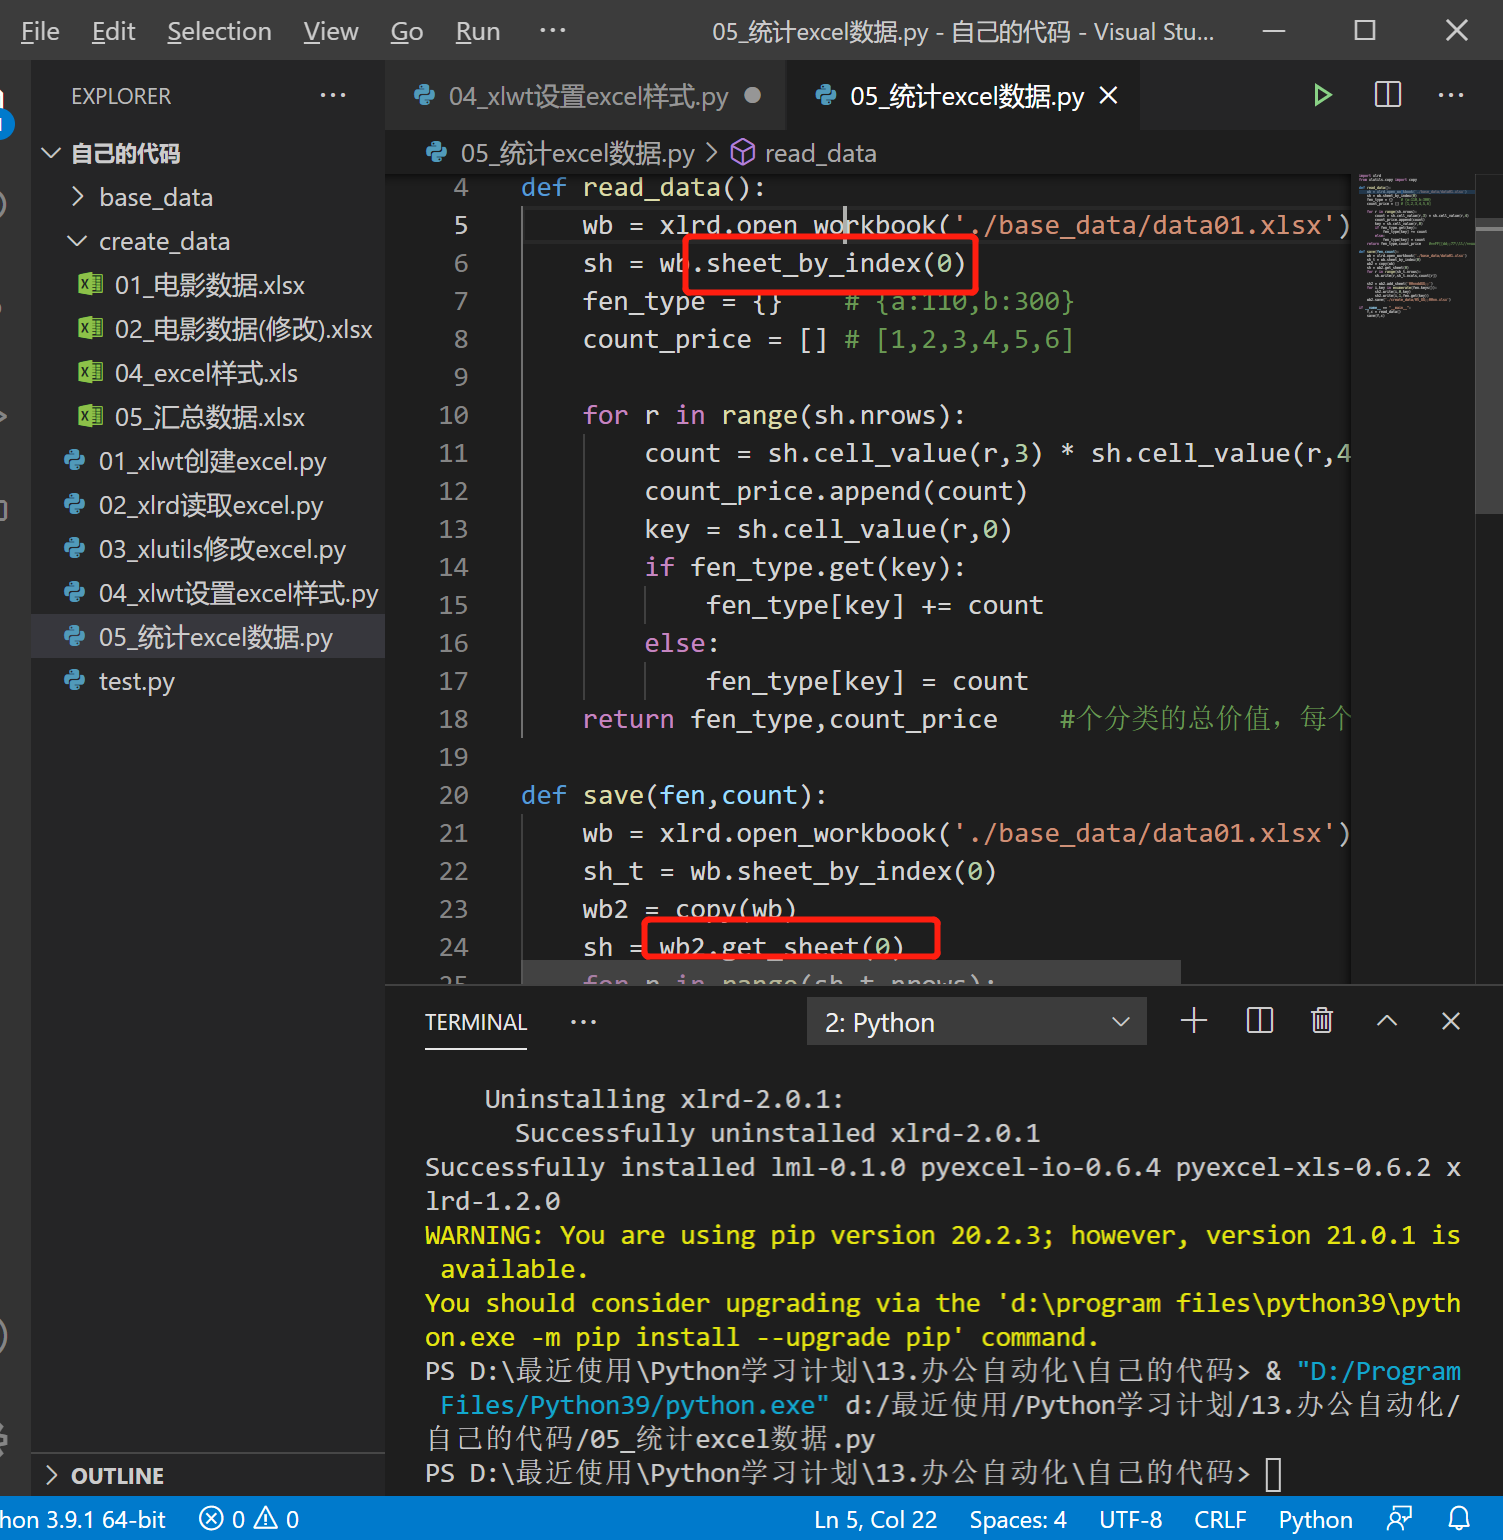This screenshot has width=1503, height=1540.
Task: Open 05_汇总数据.xlsx file
Action: (209, 417)
